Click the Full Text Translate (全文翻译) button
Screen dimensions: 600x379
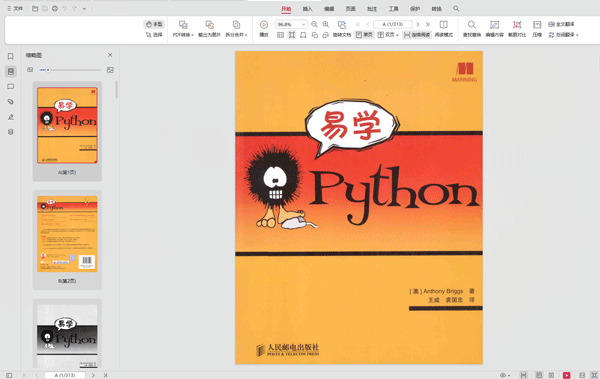[561, 24]
